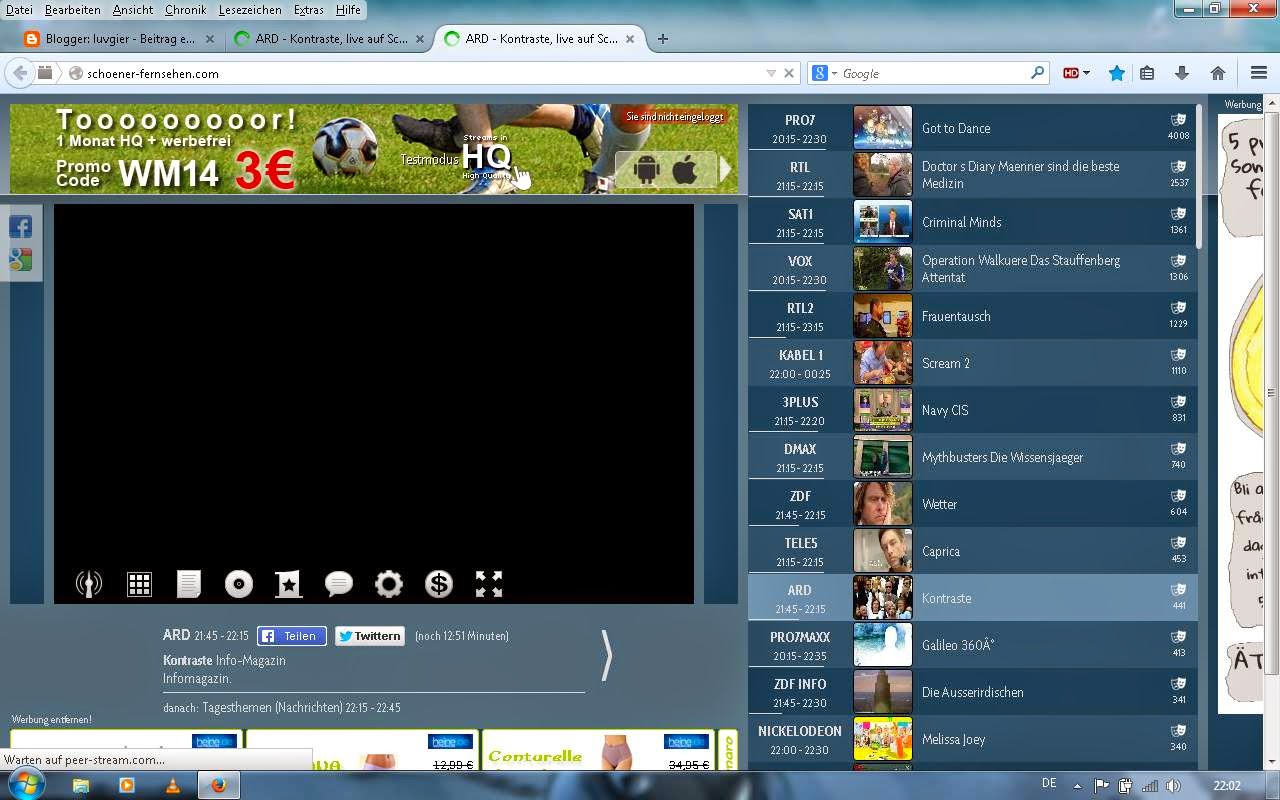Open the bookmarks list toolbar icon
This screenshot has width=1280, height=800.
1147,73
